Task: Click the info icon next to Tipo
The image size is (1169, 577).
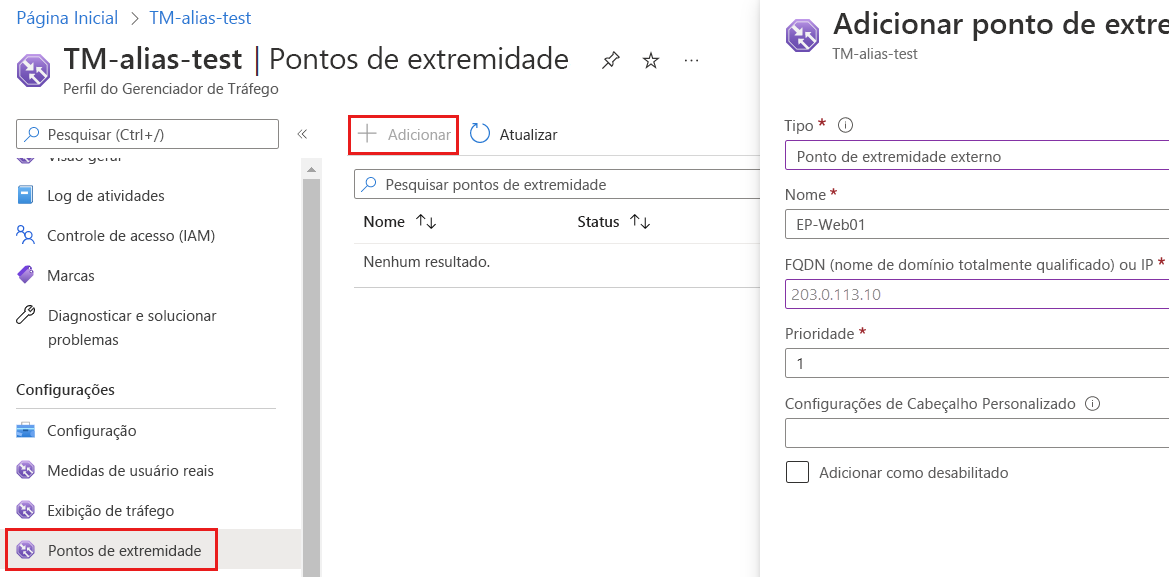Action: pos(847,124)
